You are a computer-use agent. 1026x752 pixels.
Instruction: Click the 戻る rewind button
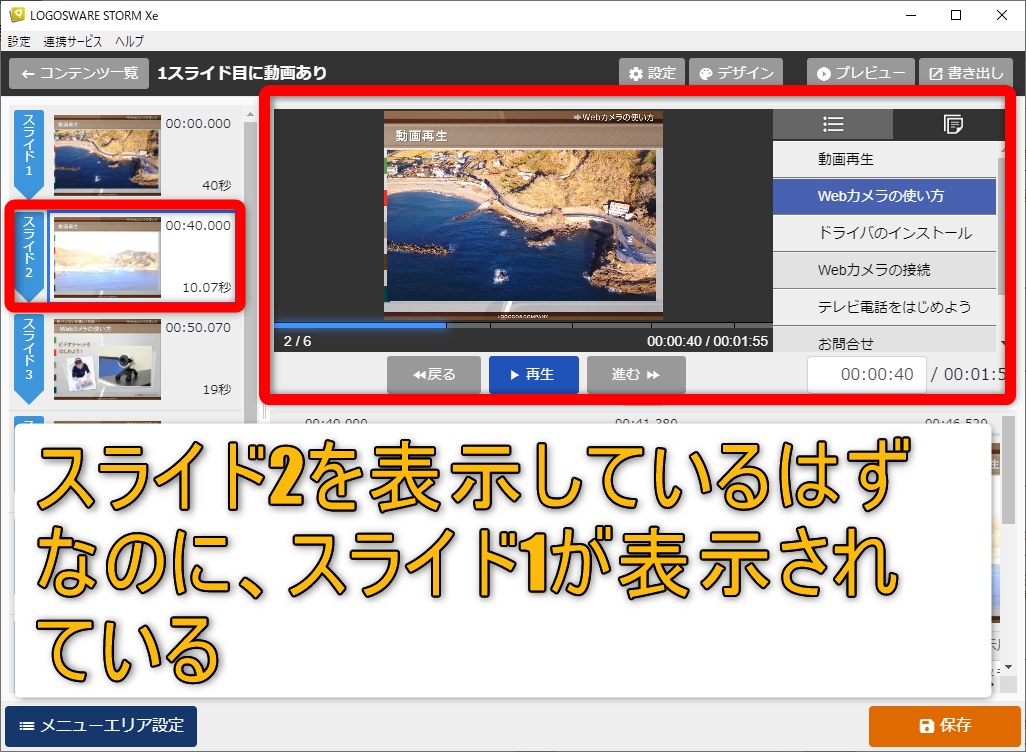point(434,375)
